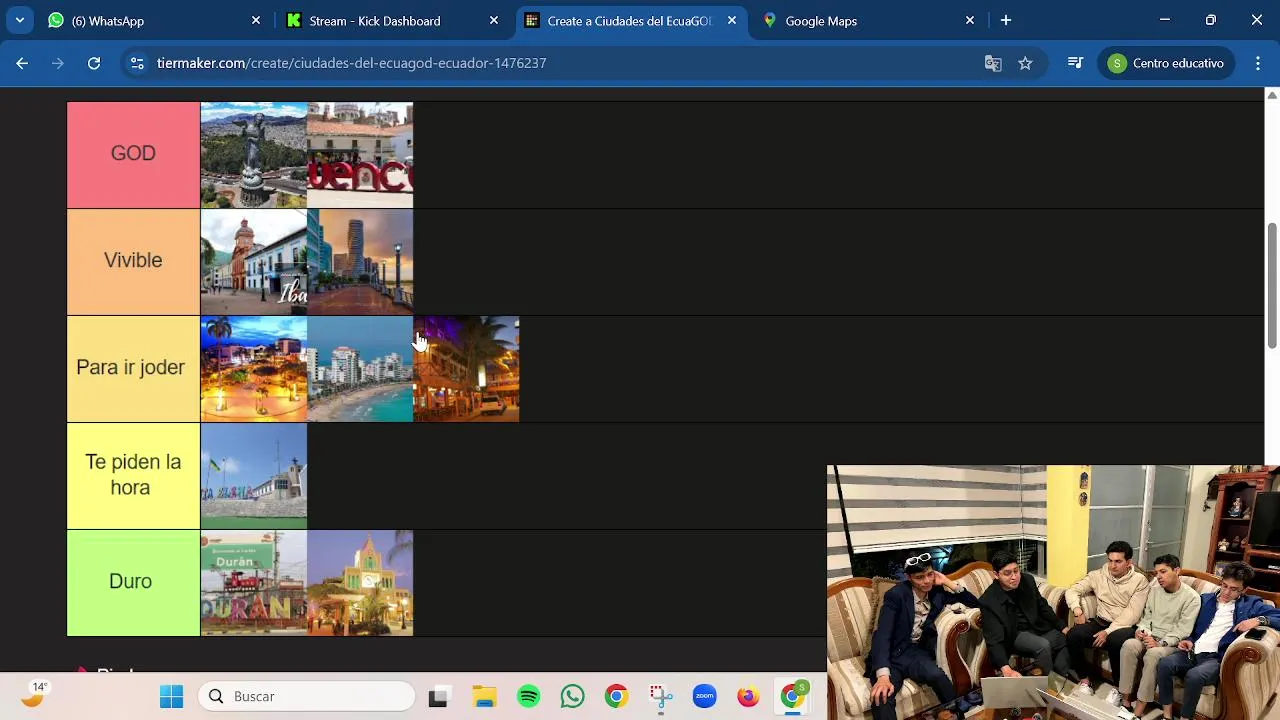
Task: Open the weather widget showing 14°
Action: coord(35,694)
